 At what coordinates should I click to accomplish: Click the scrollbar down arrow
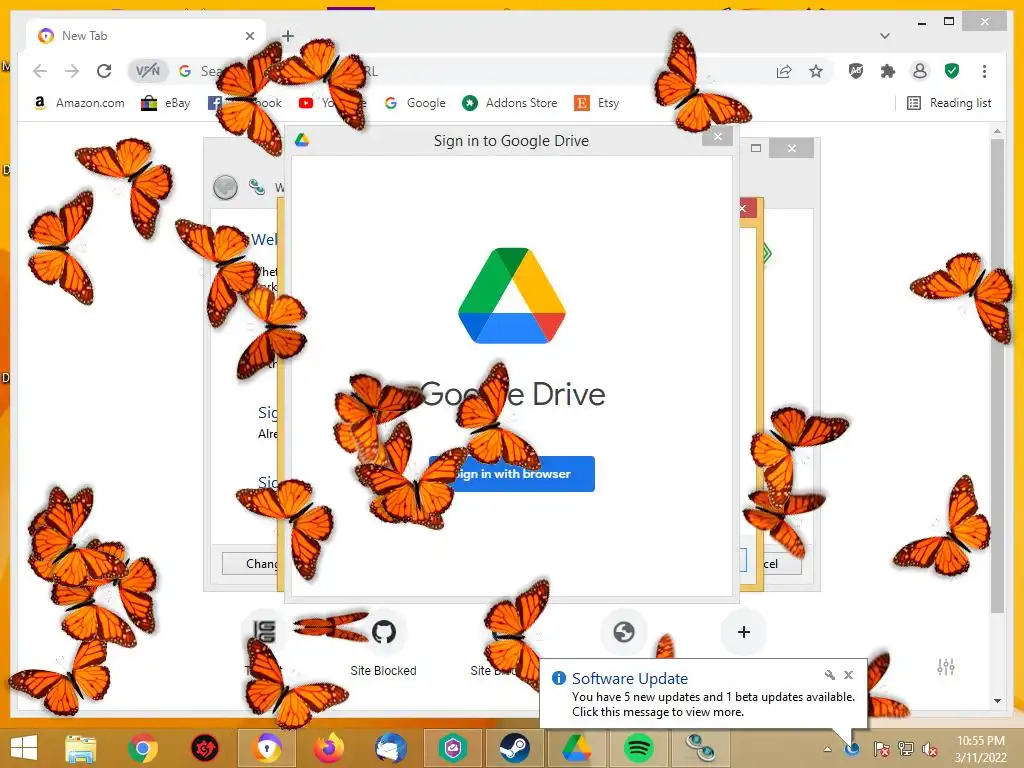click(997, 701)
